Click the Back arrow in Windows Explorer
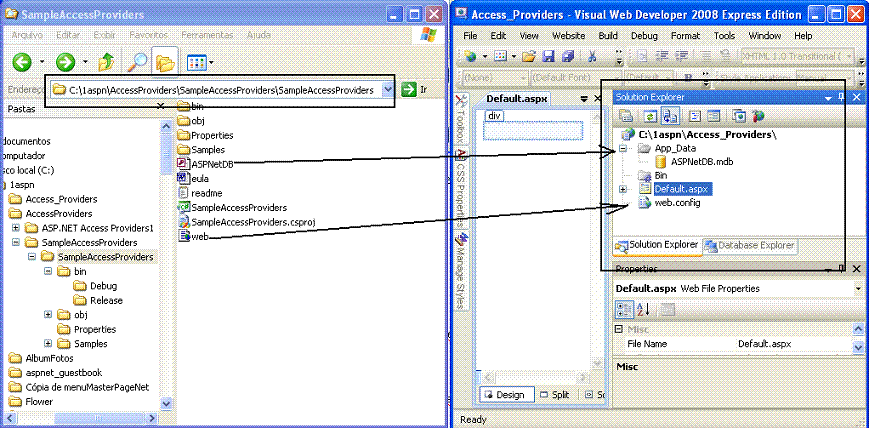This screenshot has height=428, width=869. click(22, 62)
